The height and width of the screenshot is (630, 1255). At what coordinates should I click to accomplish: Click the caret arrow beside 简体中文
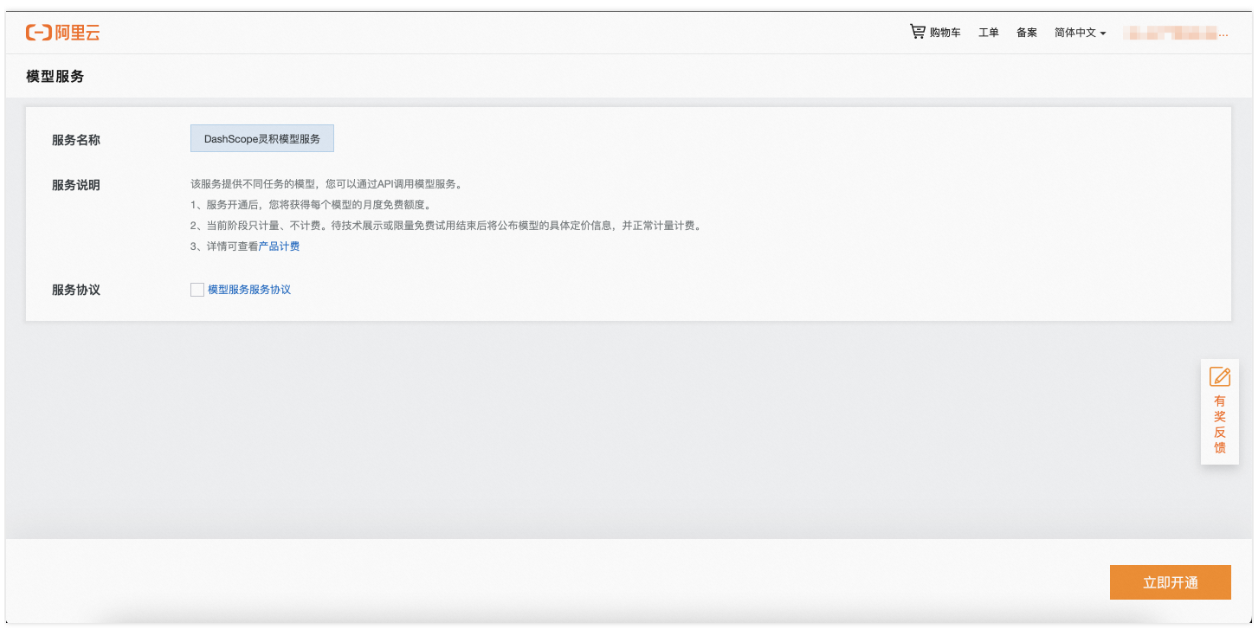[x=1105, y=32]
